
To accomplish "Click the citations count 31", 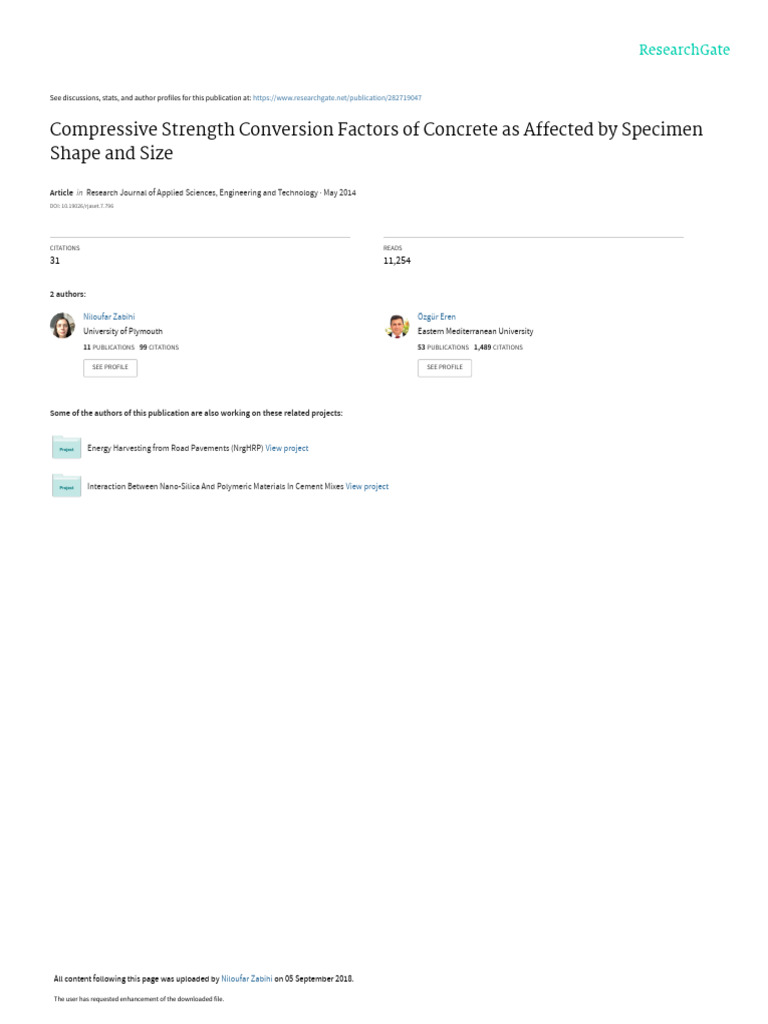I will click(x=55, y=260).
